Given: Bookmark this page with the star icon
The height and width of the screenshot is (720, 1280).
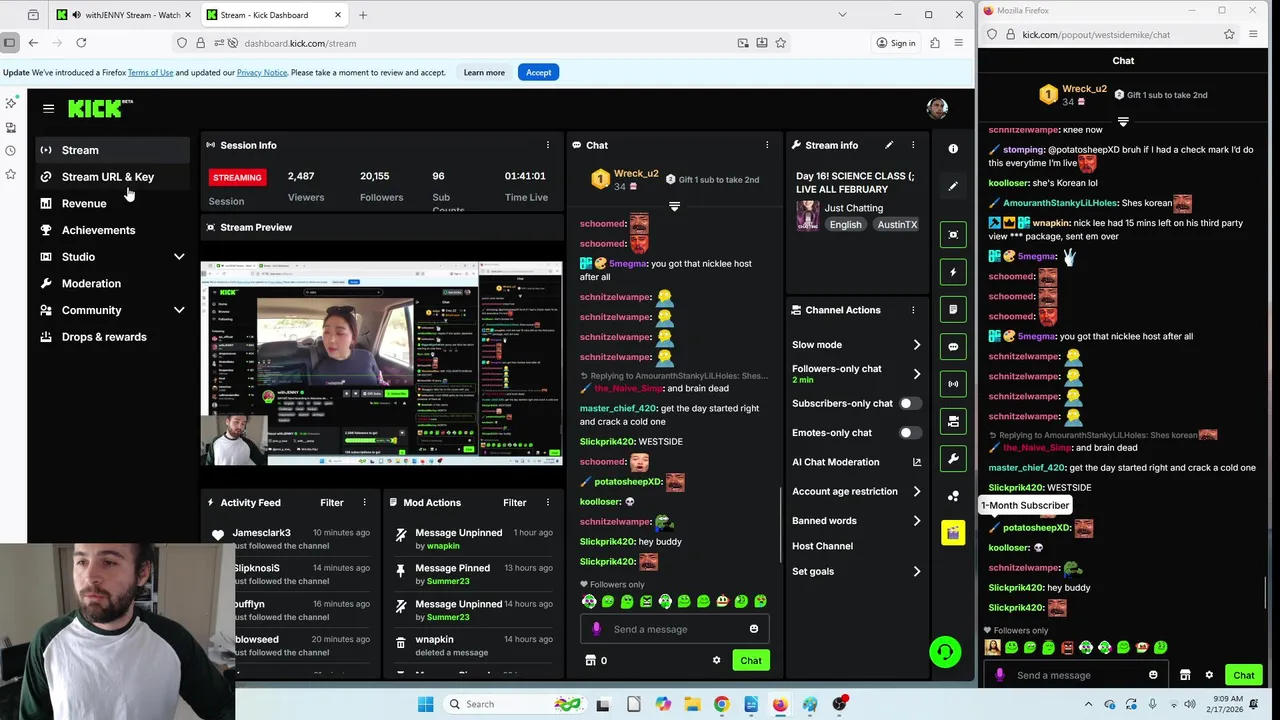Looking at the screenshot, I should (780, 43).
